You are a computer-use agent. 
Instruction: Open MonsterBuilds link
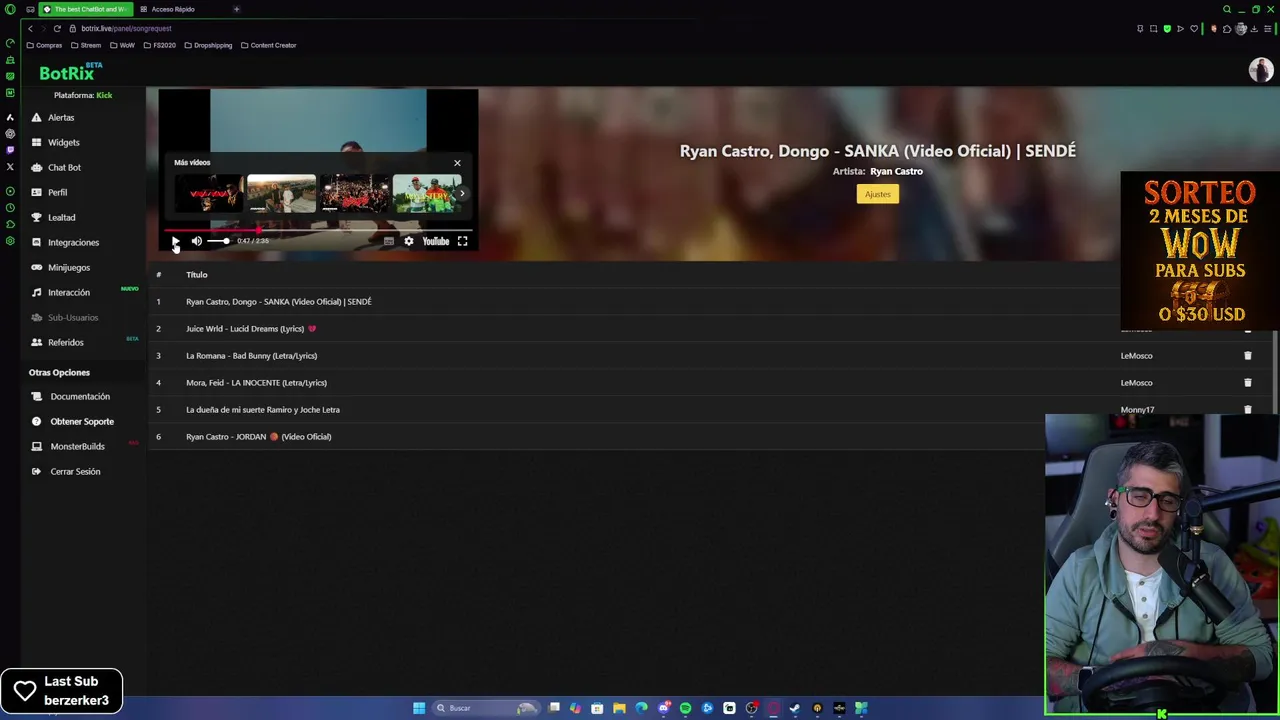pos(77,446)
